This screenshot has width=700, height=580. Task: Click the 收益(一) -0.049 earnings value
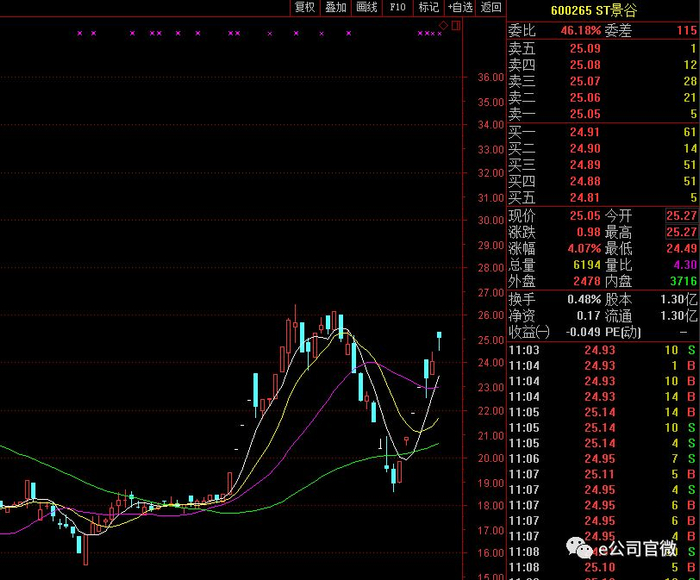(583, 332)
